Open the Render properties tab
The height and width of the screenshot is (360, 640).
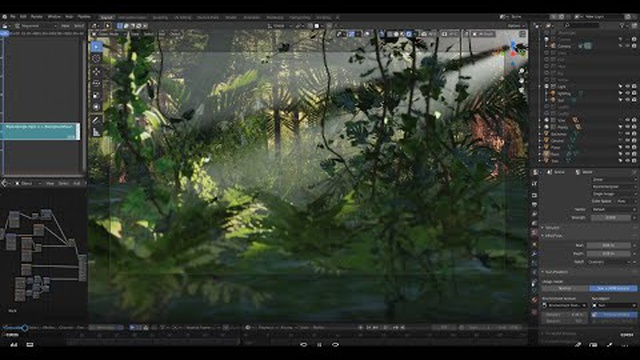pyautogui.click(x=535, y=195)
